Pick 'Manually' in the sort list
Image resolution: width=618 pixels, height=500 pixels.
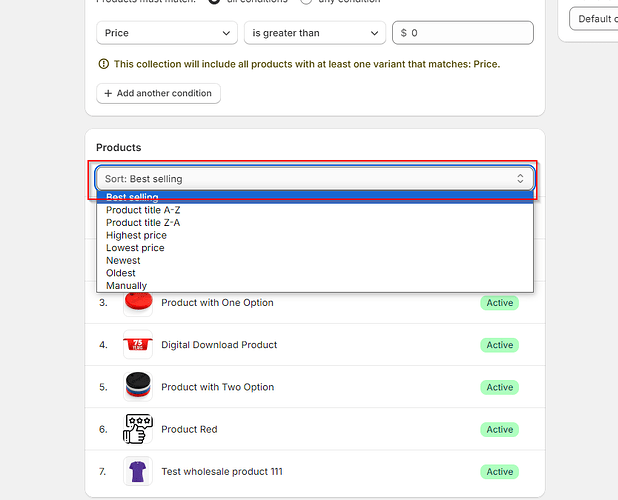126,285
